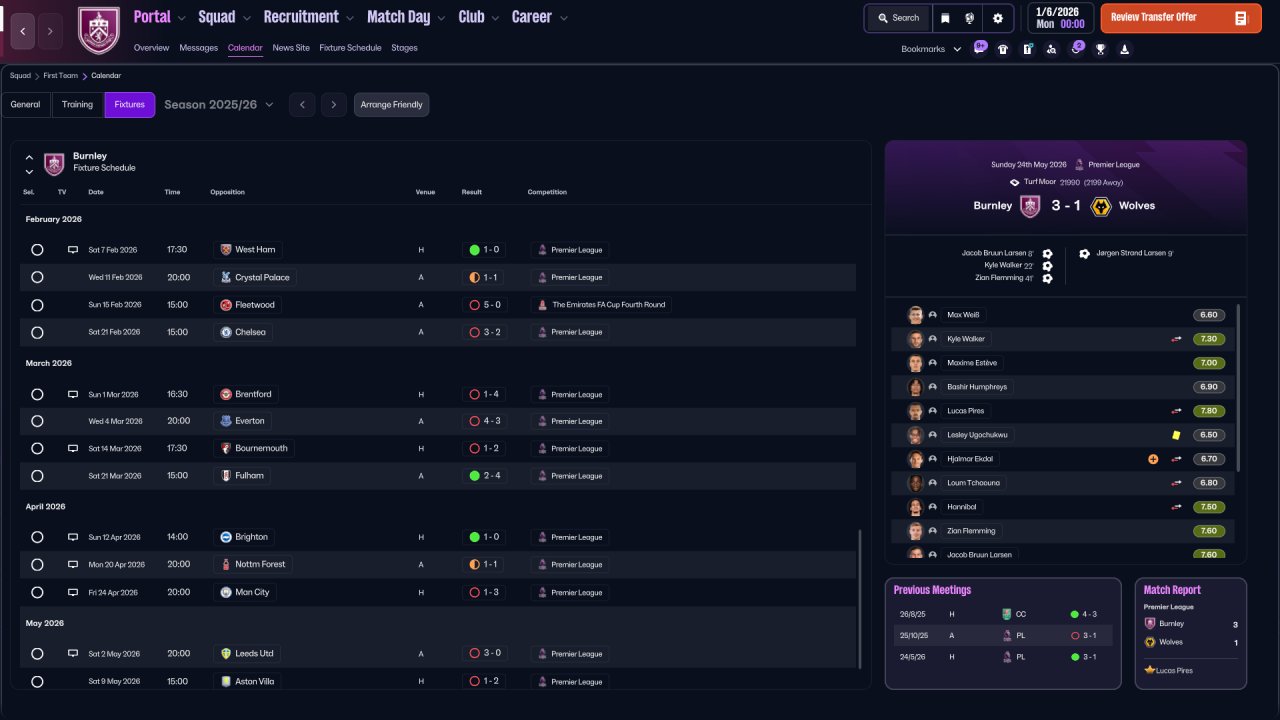Click the Review Transfer Offer button

[x=1181, y=18]
